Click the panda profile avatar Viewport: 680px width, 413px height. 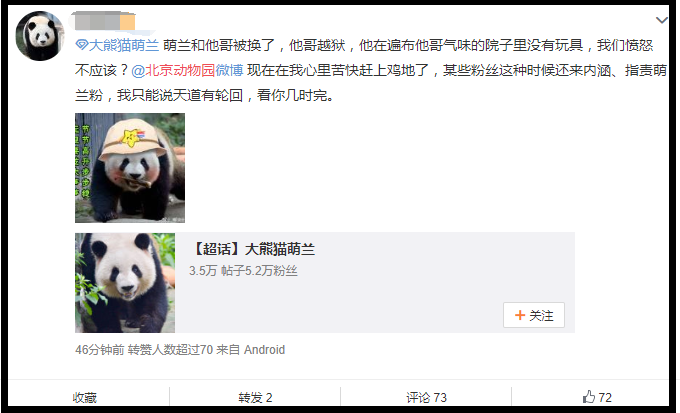(40, 36)
